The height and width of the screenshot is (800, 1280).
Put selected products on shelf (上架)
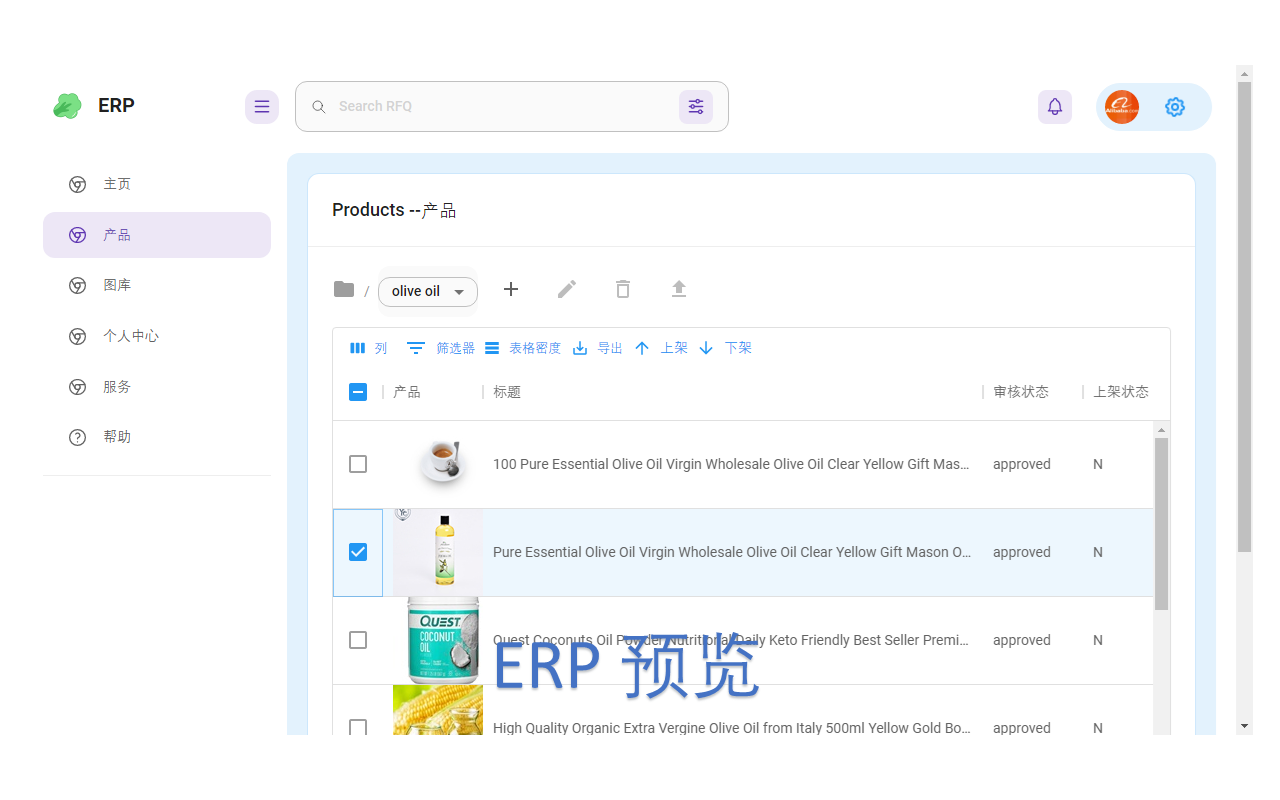661,348
